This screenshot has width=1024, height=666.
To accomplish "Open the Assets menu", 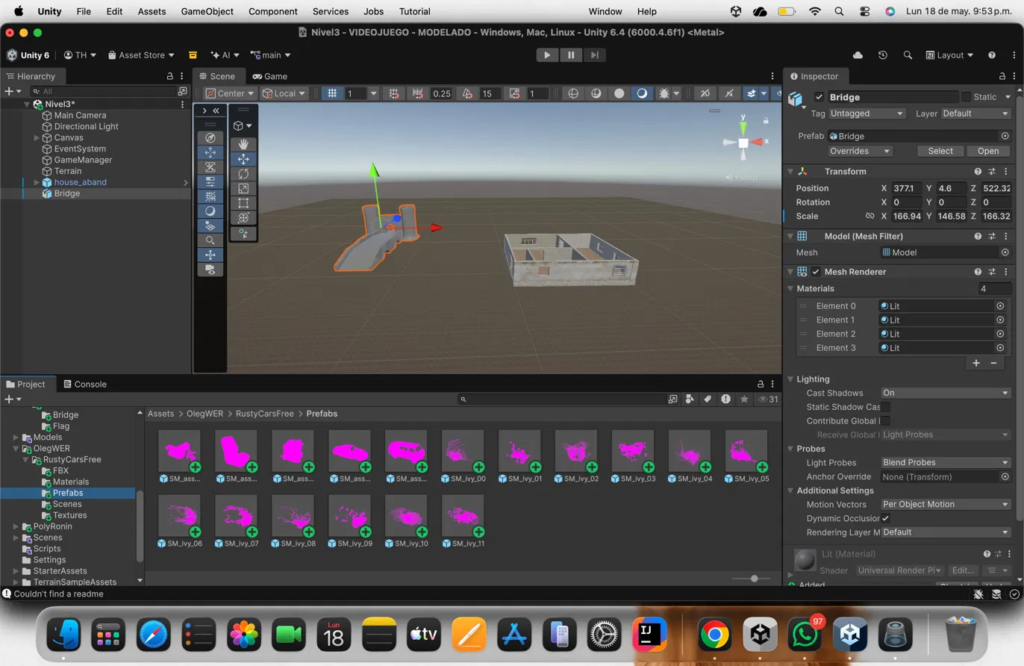I will tap(152, 11).
